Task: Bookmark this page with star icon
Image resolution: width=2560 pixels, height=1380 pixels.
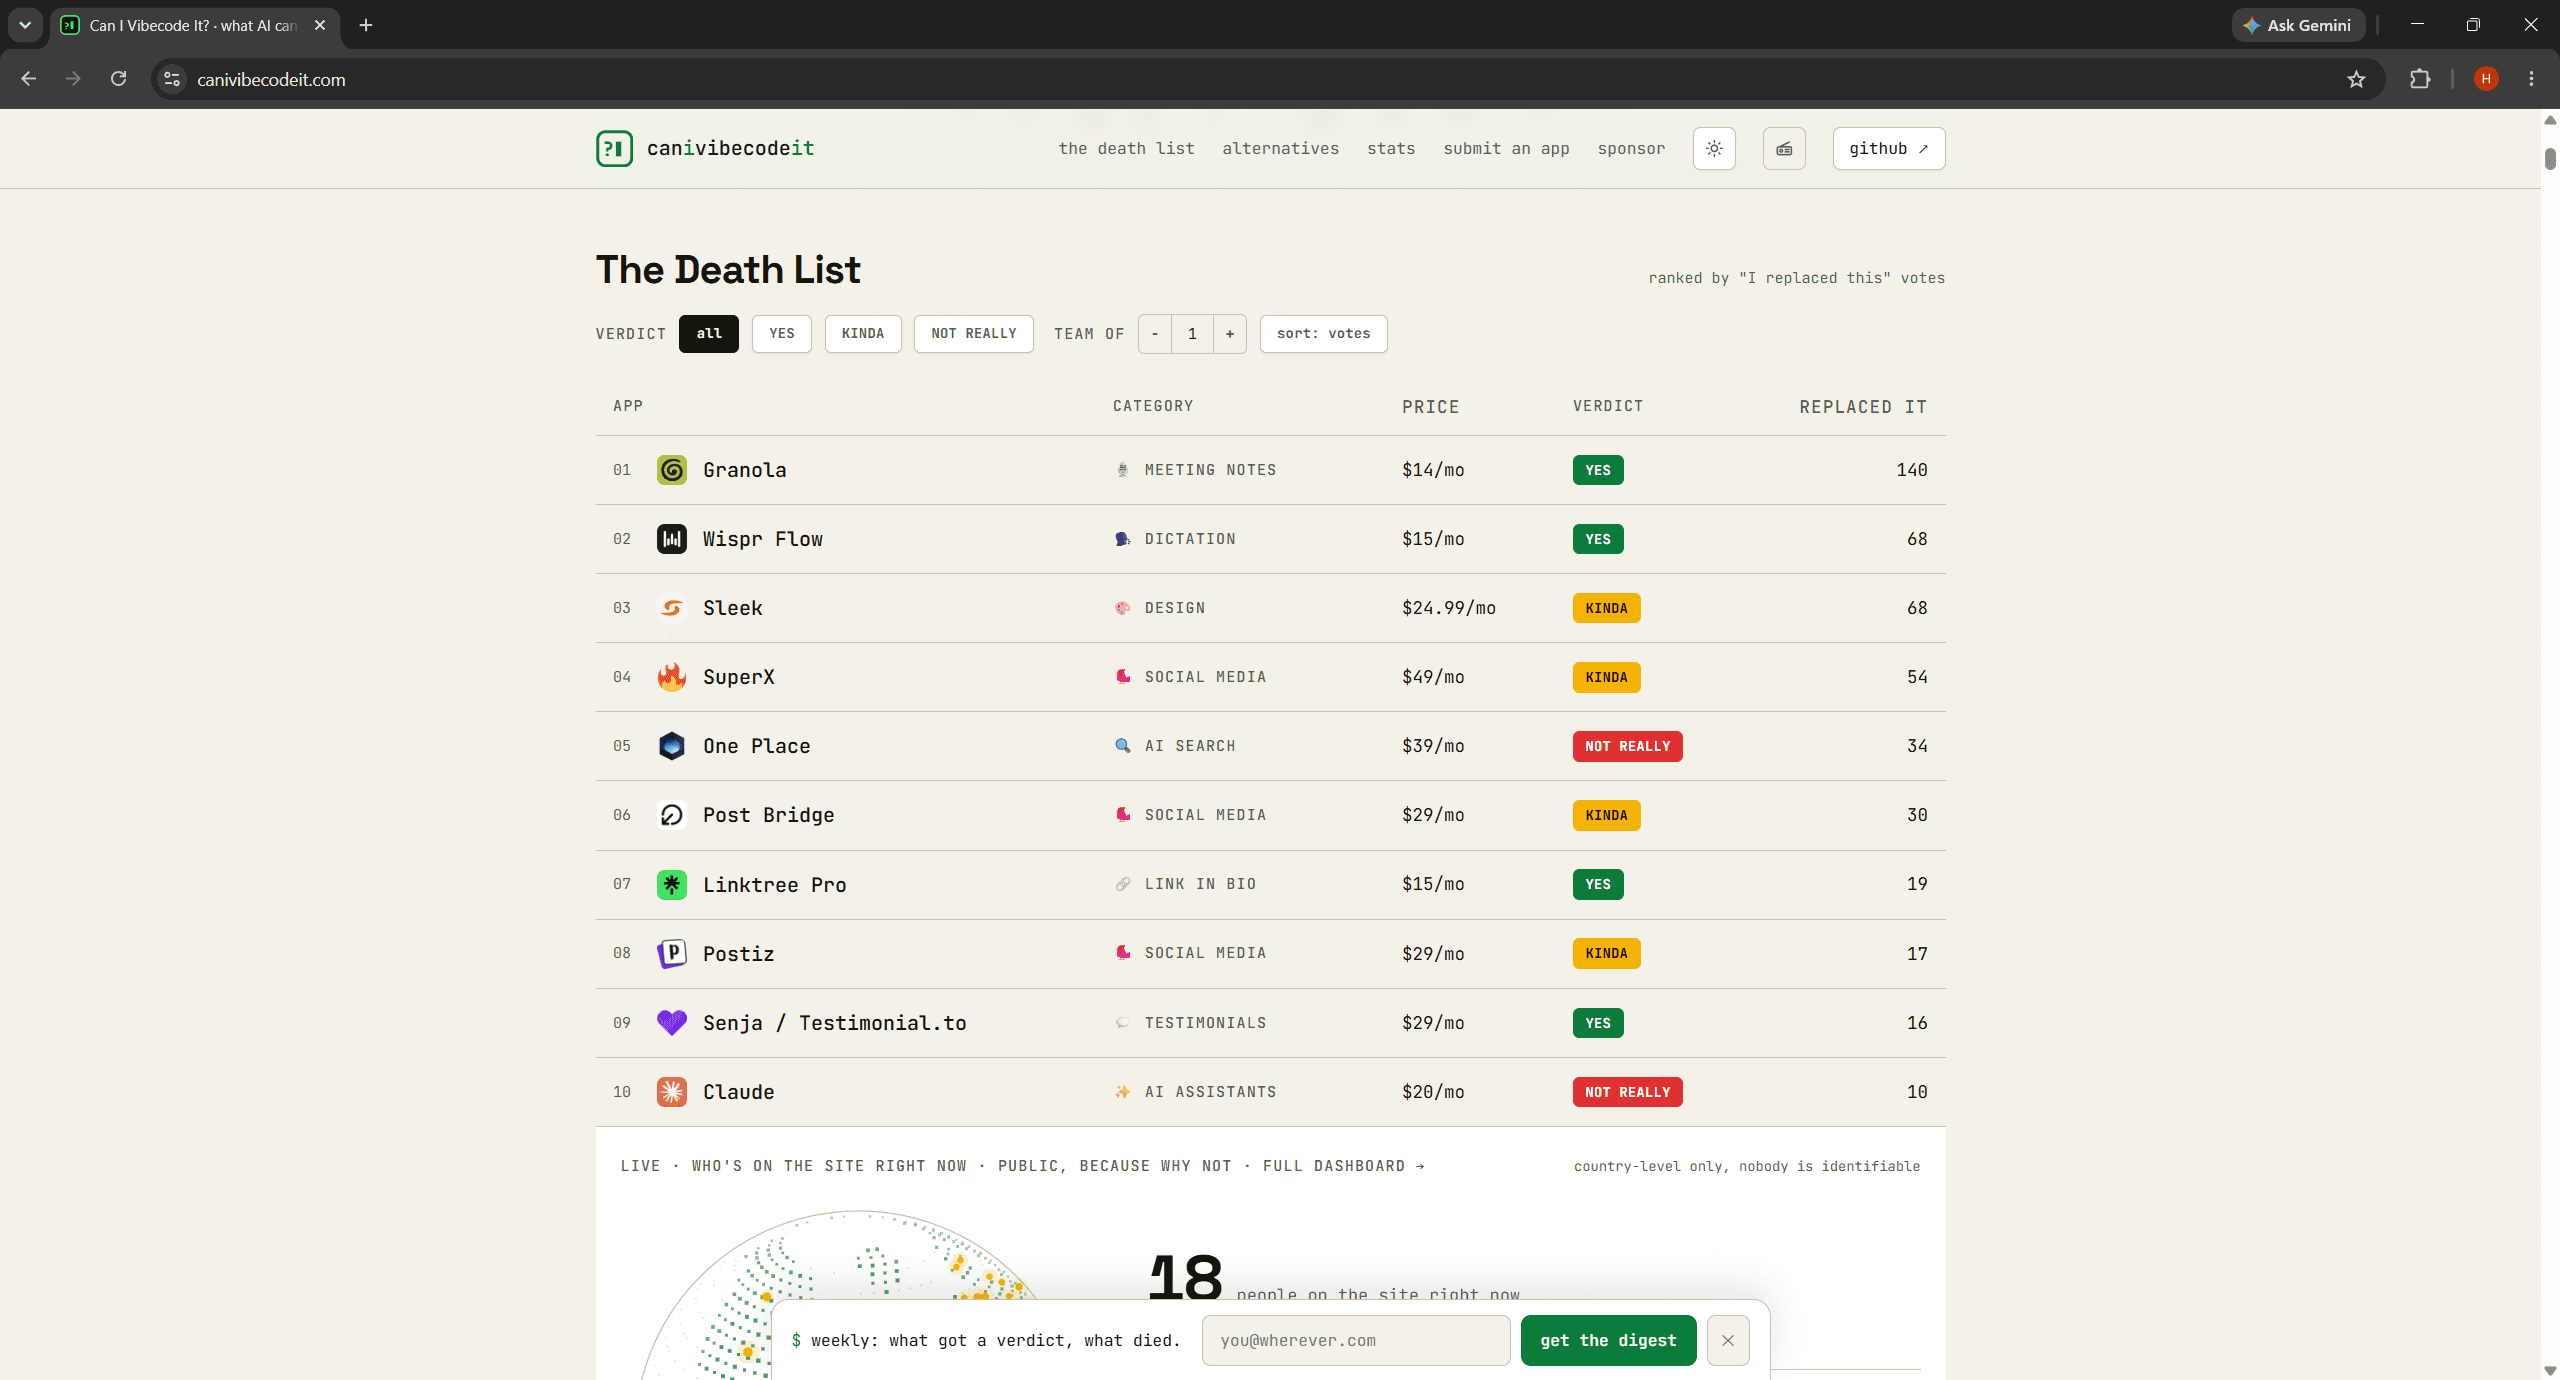Action: pos(2356,79)
